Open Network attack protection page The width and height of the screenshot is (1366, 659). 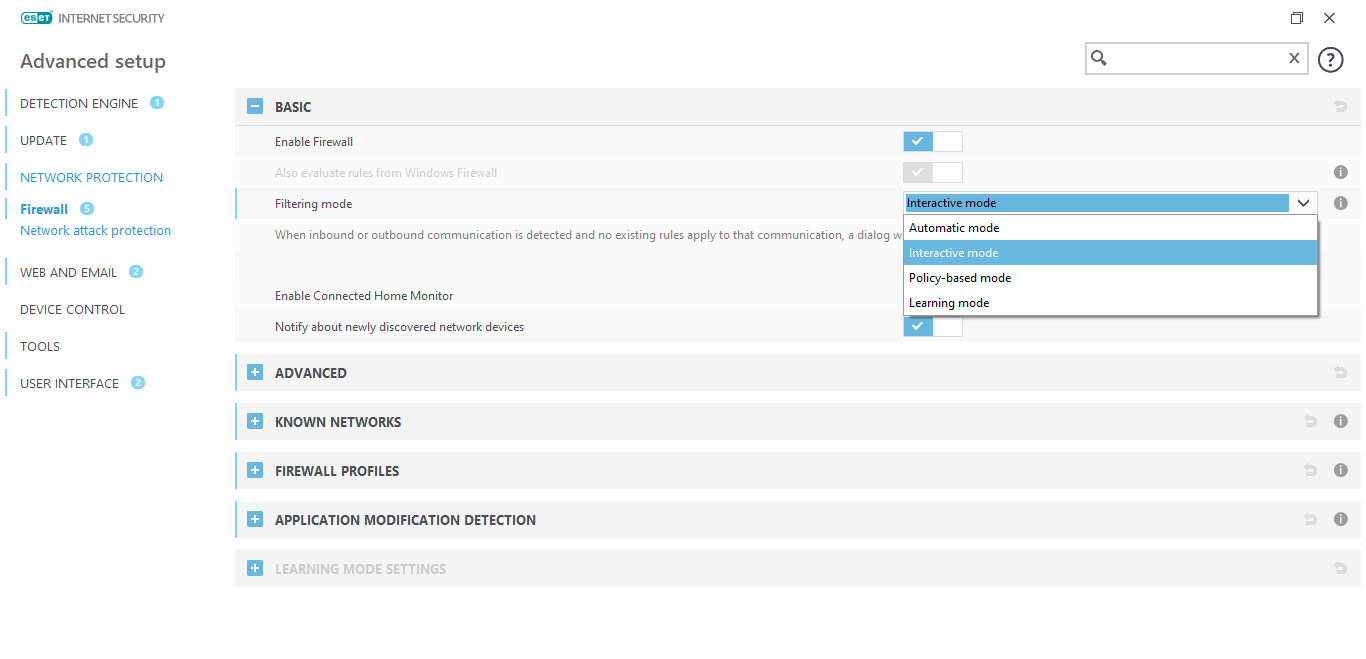pos(95,231)
